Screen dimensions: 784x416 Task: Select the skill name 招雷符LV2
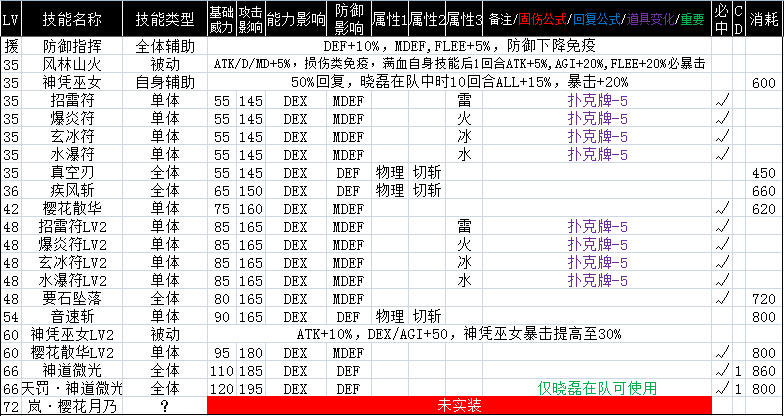72,227
